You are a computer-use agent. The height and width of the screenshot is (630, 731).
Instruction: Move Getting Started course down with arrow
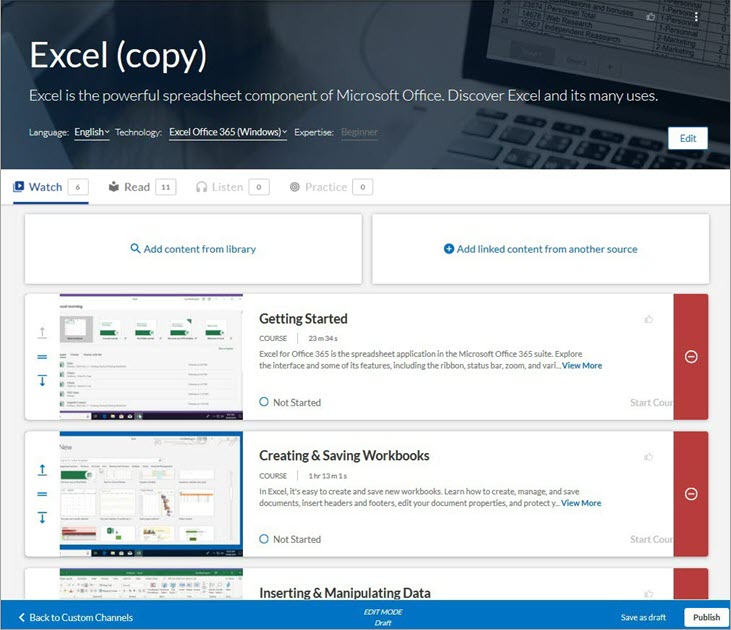click(42, 380)
